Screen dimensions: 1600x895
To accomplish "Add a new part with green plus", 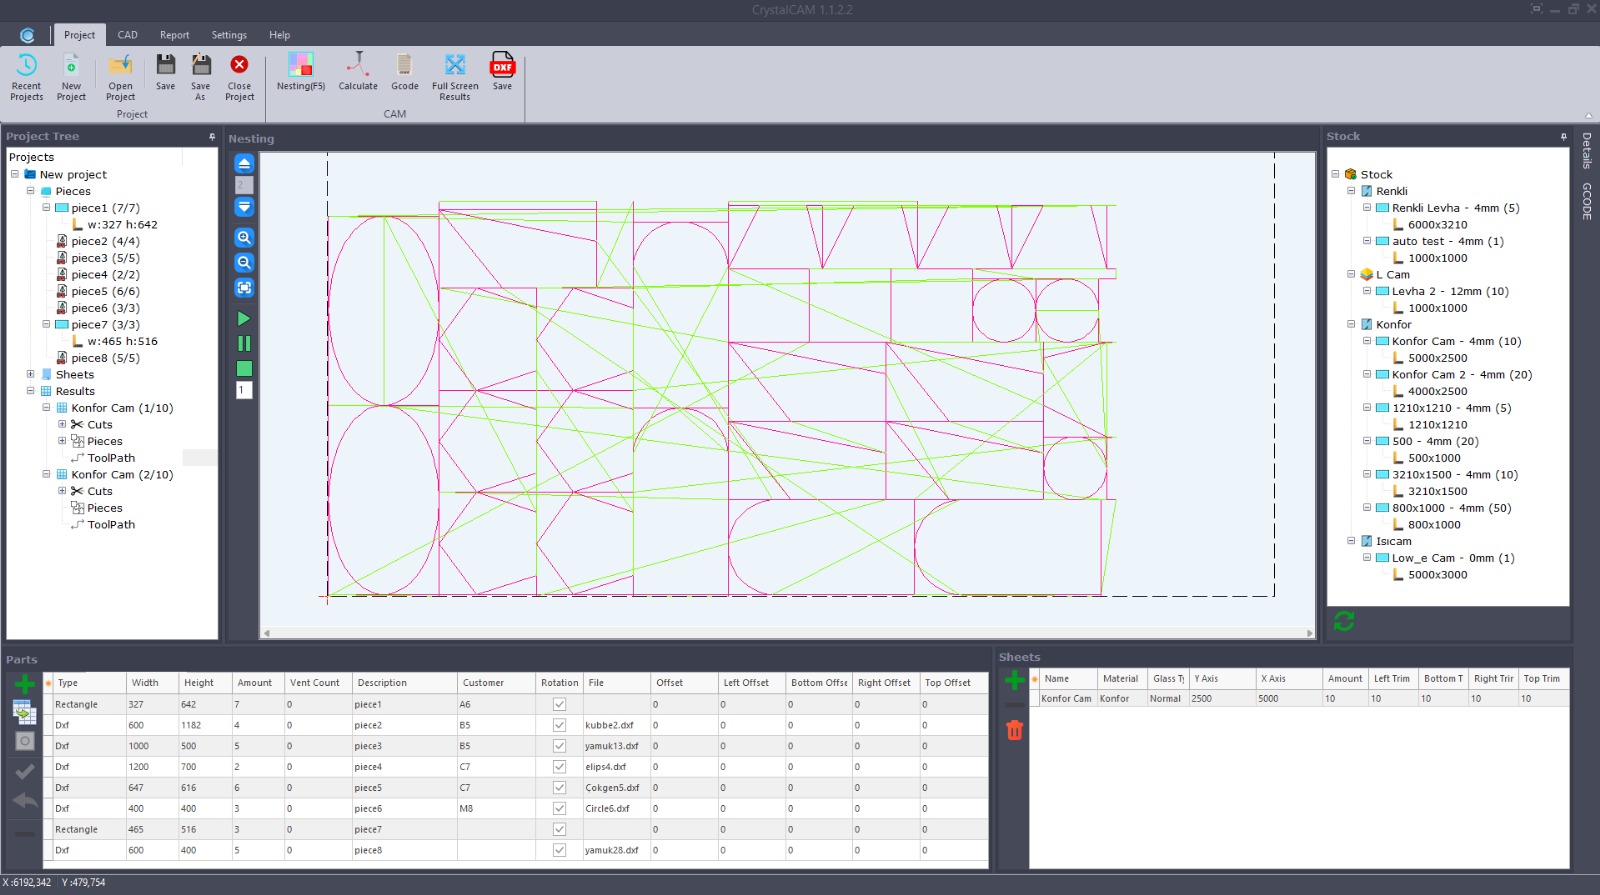I will point(25,684).
